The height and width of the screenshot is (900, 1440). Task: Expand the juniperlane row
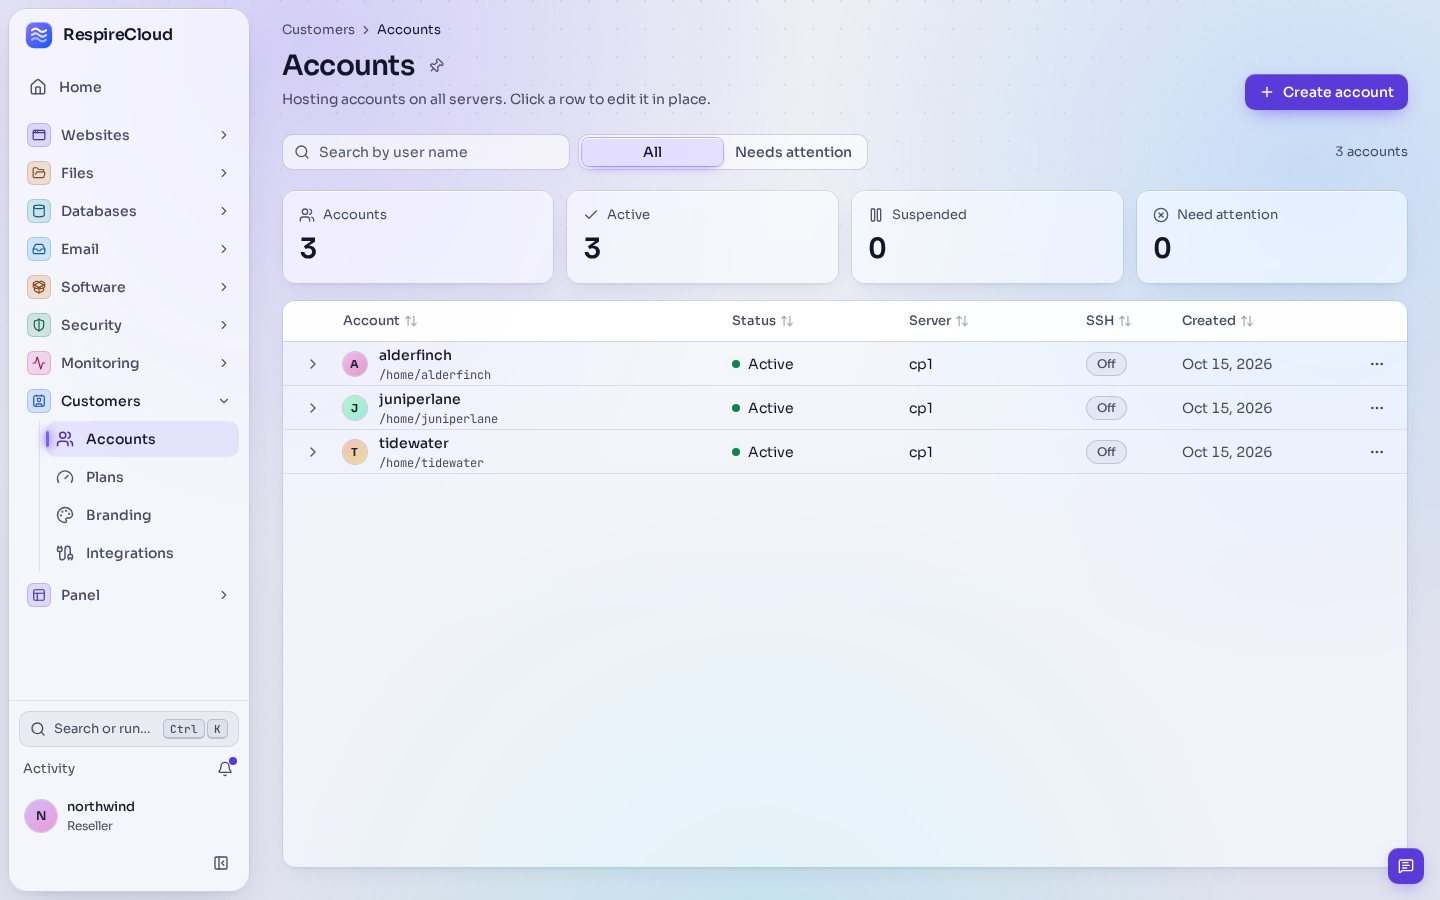coord(312,408)
